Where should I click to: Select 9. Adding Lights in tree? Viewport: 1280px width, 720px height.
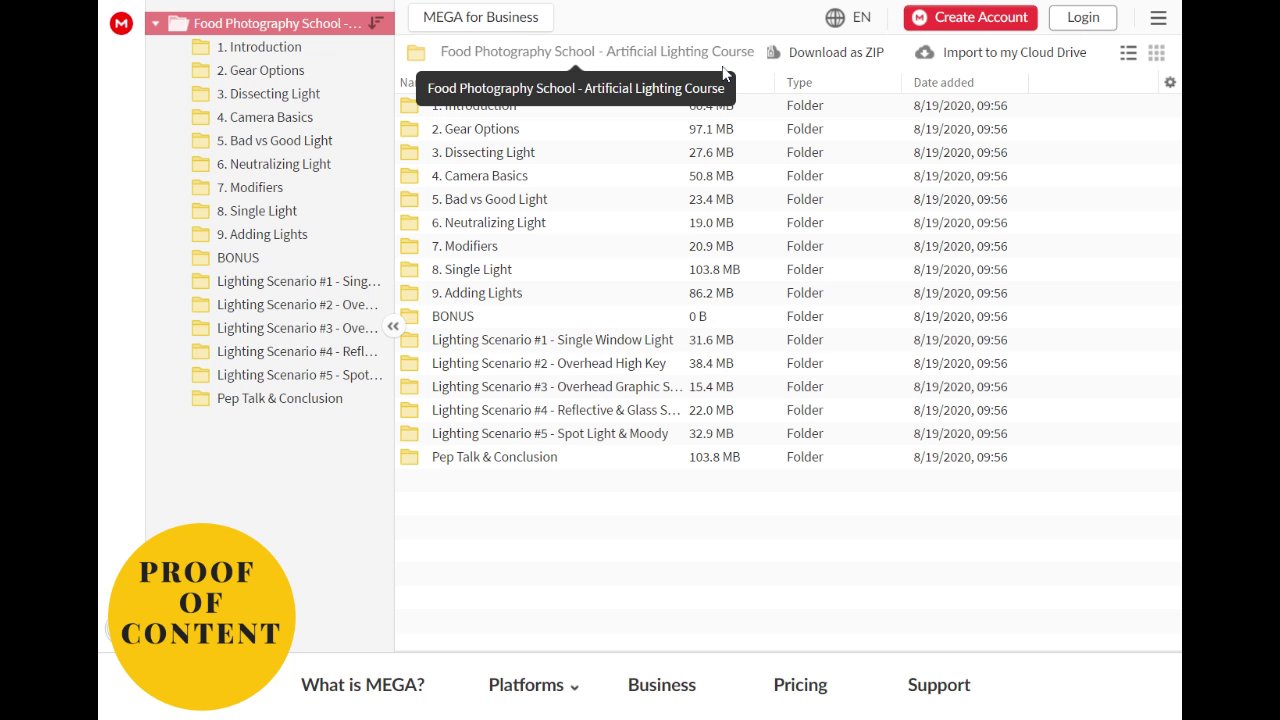[262, 234]
